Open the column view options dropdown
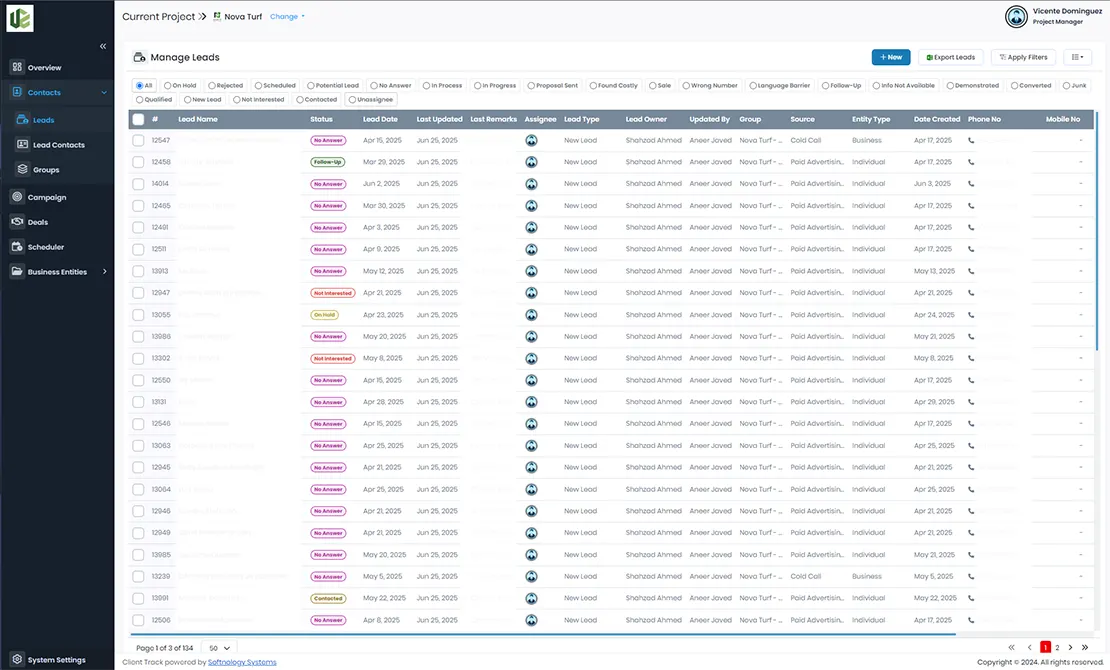Image resolution: width=1110 pixels, height=670 pixels. [1077, 57]
